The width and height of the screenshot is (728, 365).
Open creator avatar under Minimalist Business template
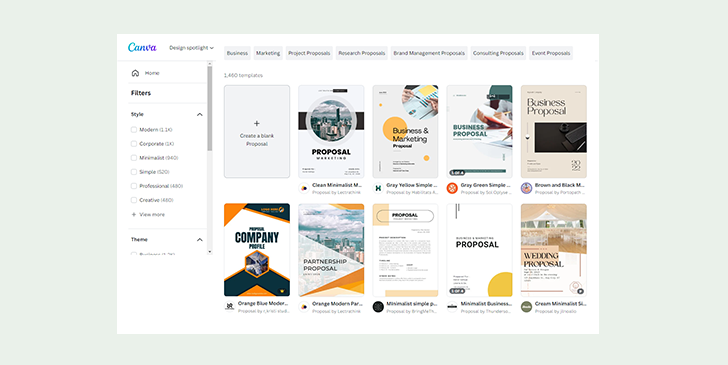452,306
